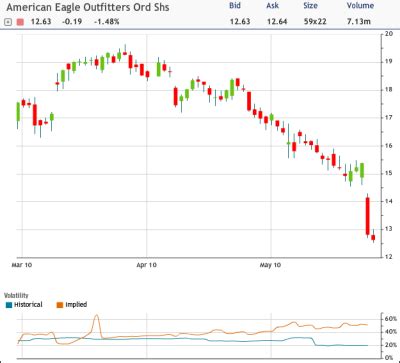
Task: Click the 40% volatility axis label
Action: (x=390, y=332)
